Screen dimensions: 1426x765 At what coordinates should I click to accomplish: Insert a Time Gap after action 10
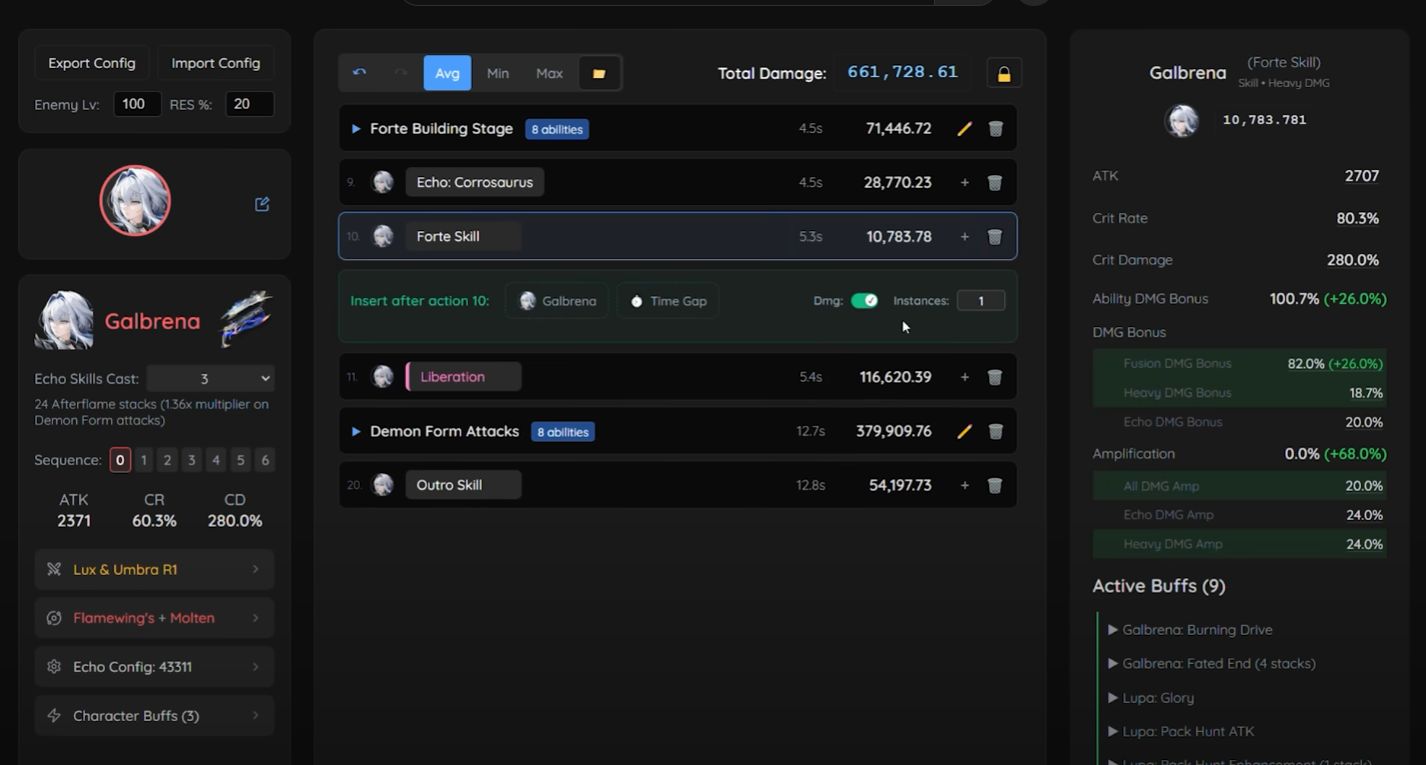click(x=667, y=301)
